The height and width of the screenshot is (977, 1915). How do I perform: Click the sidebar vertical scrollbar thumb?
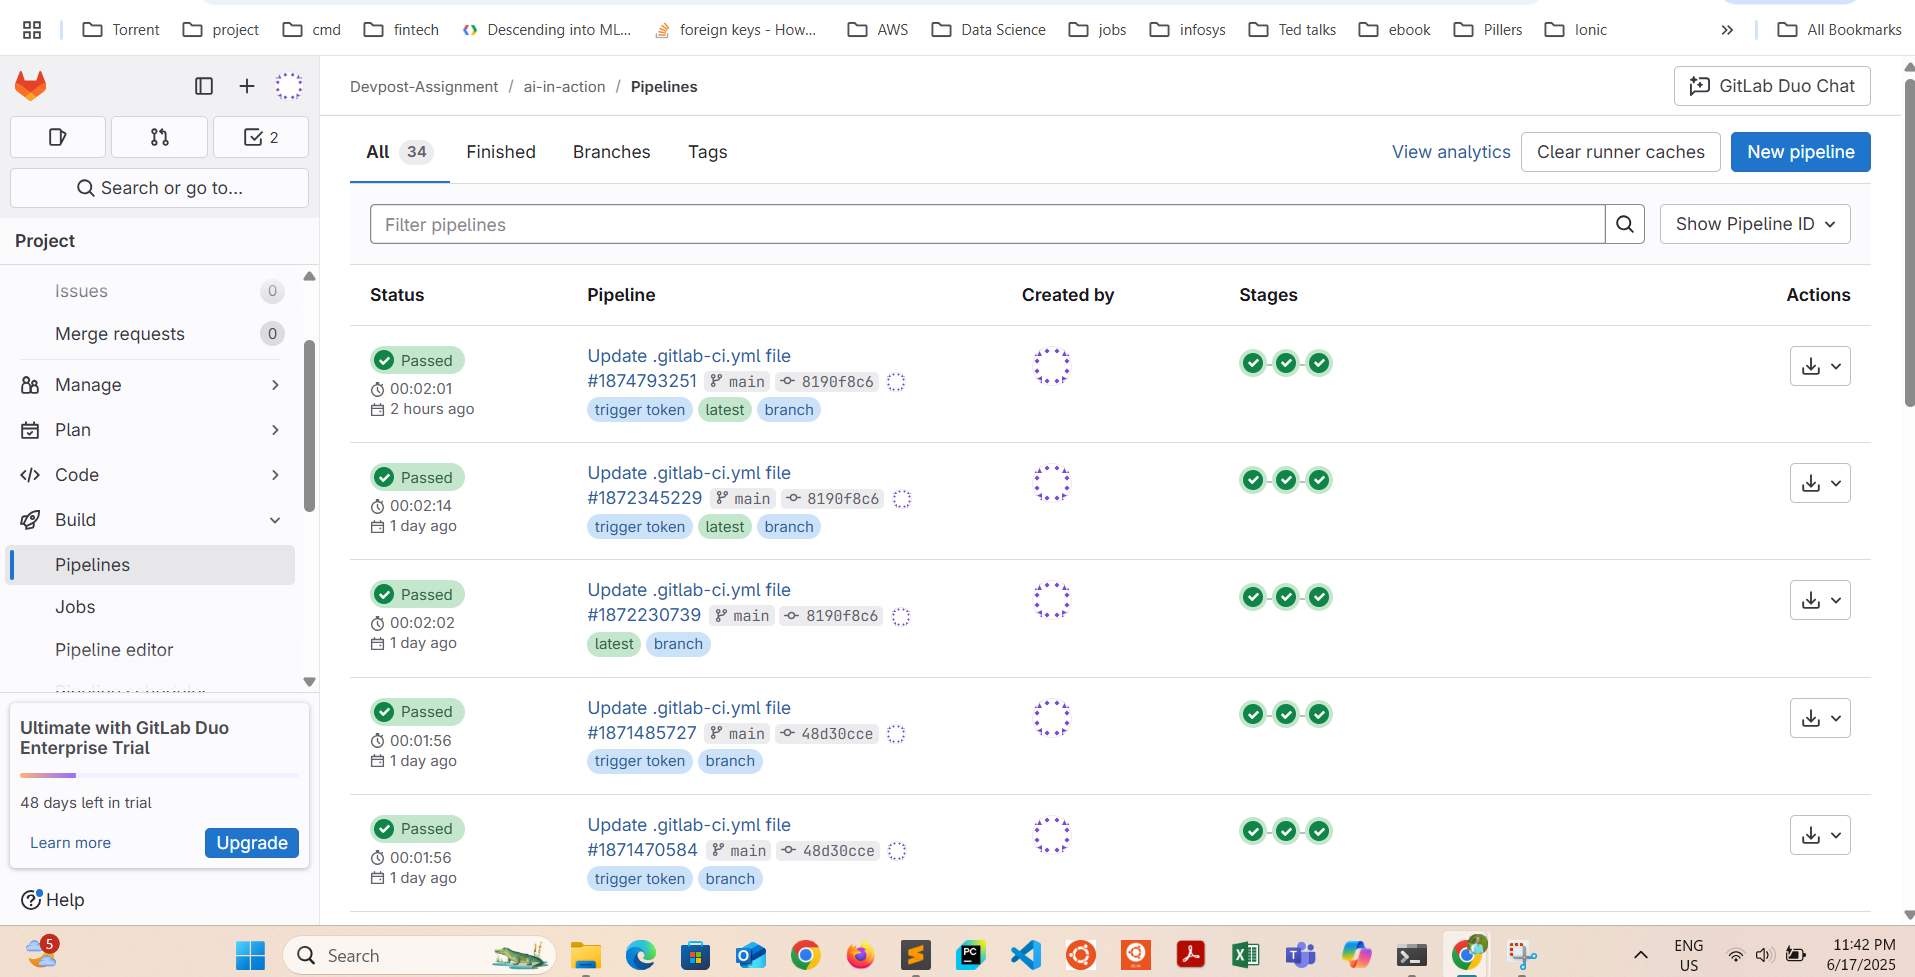[310, 425]
